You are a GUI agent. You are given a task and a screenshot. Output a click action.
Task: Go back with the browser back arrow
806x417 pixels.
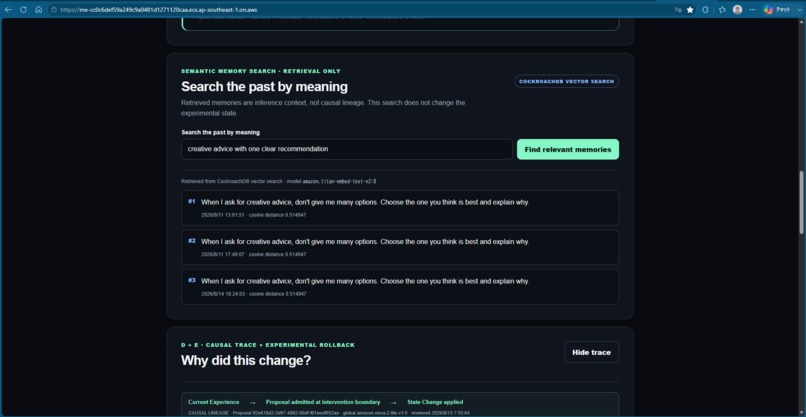(8, 9)
